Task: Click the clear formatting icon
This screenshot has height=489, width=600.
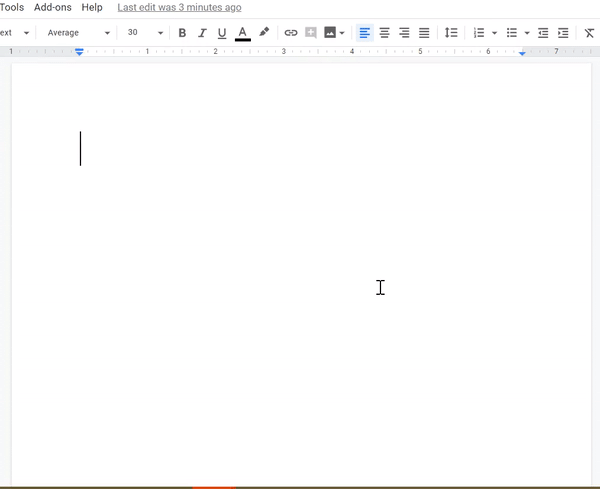Action: (589, 33)
